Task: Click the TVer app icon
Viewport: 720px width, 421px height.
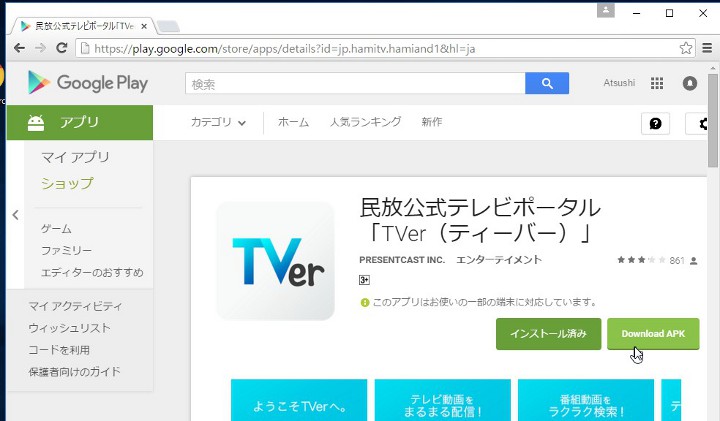Action: coord(276,261)
